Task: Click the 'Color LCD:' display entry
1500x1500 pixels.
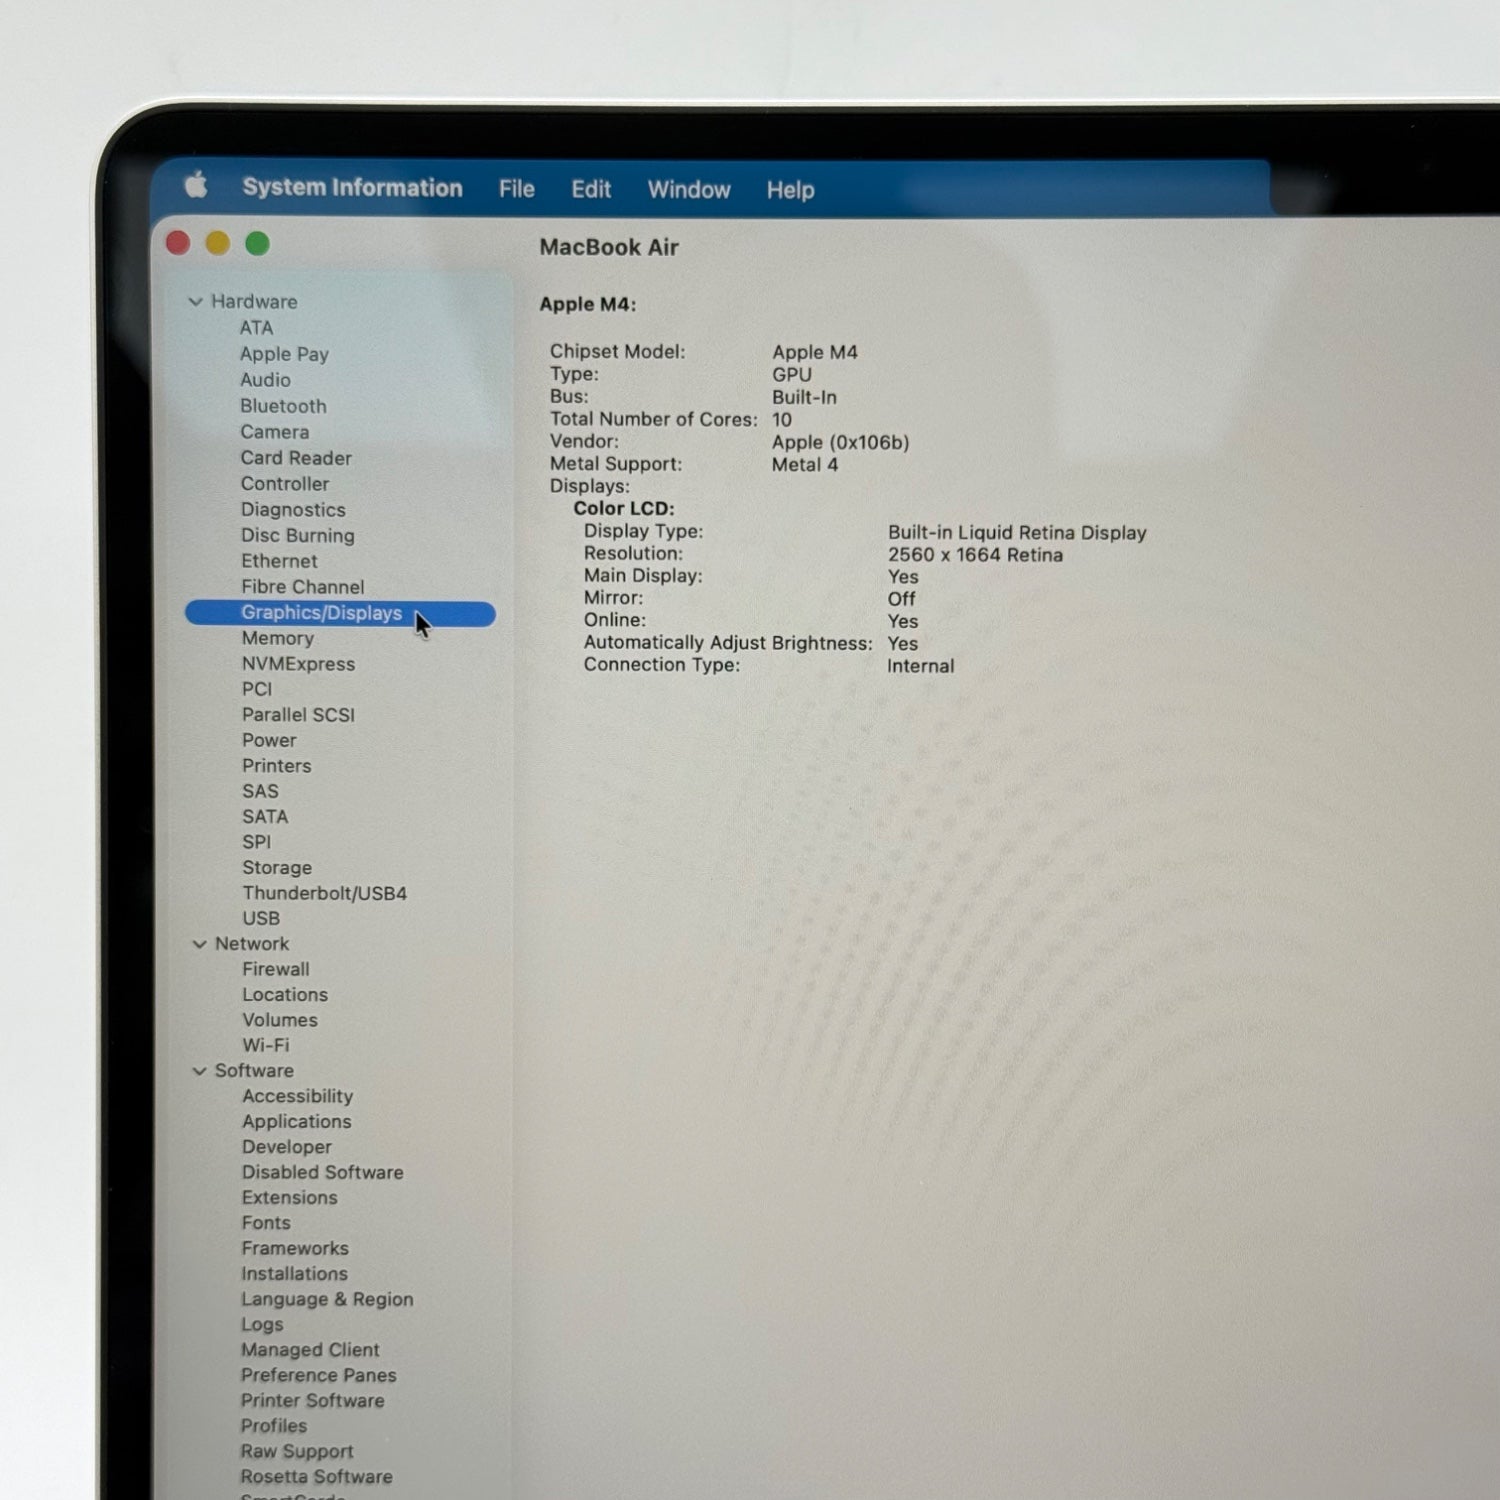Action: pyautogui.click(x=624, y=508)
